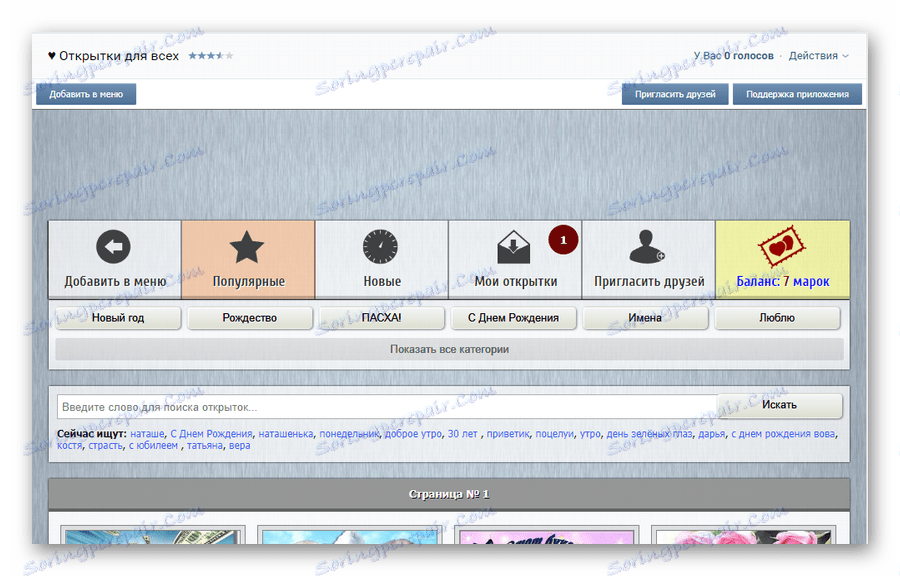Select the 'Новый год' category
The height and width of the screenshot is (576, 900).
[x=118, y=318]
